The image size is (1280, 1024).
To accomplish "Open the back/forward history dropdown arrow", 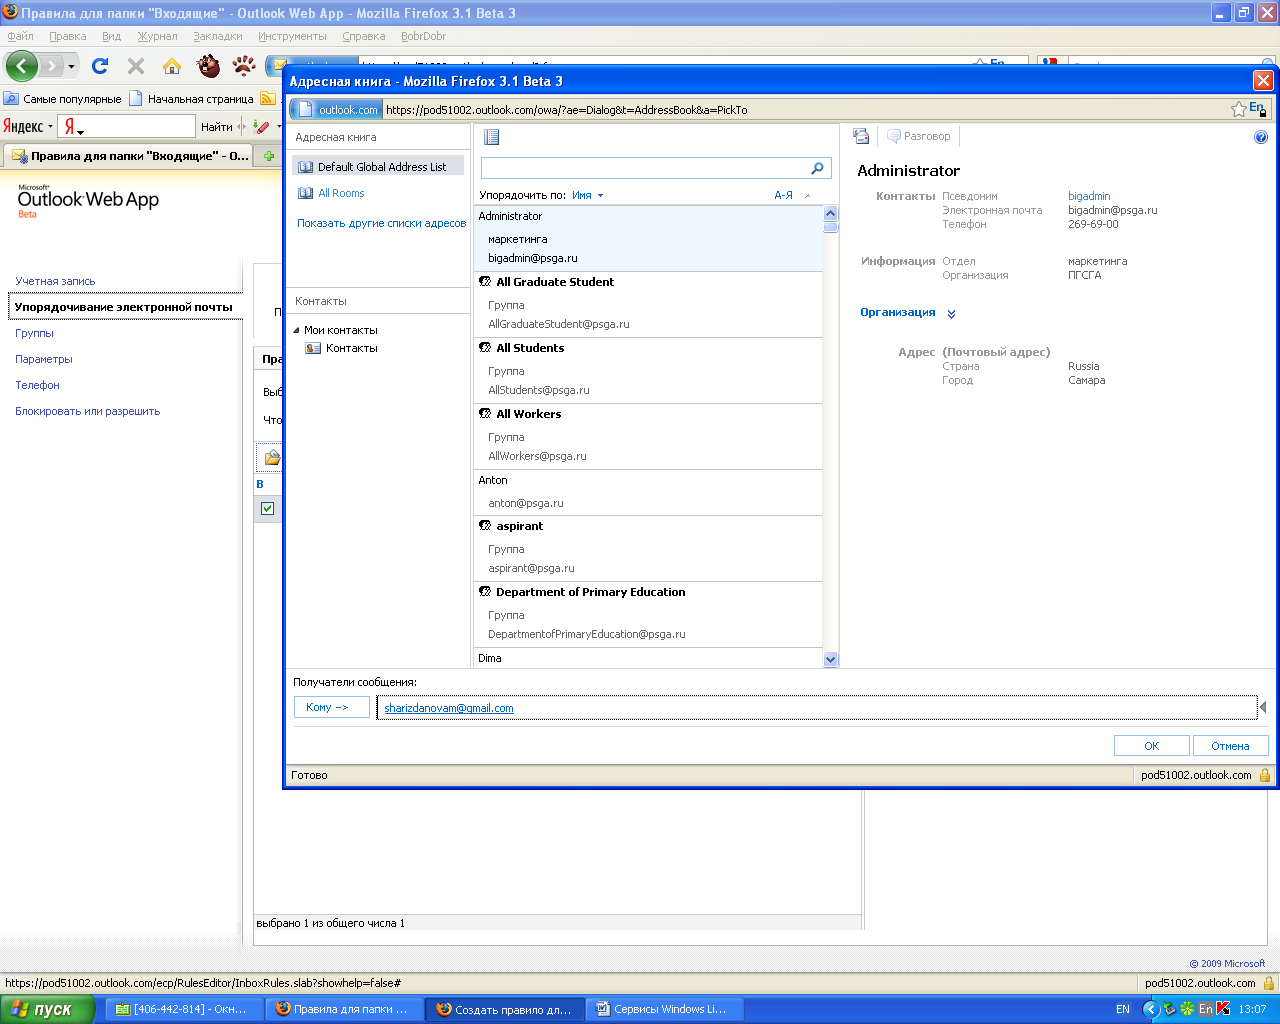I will click(71, 67).
